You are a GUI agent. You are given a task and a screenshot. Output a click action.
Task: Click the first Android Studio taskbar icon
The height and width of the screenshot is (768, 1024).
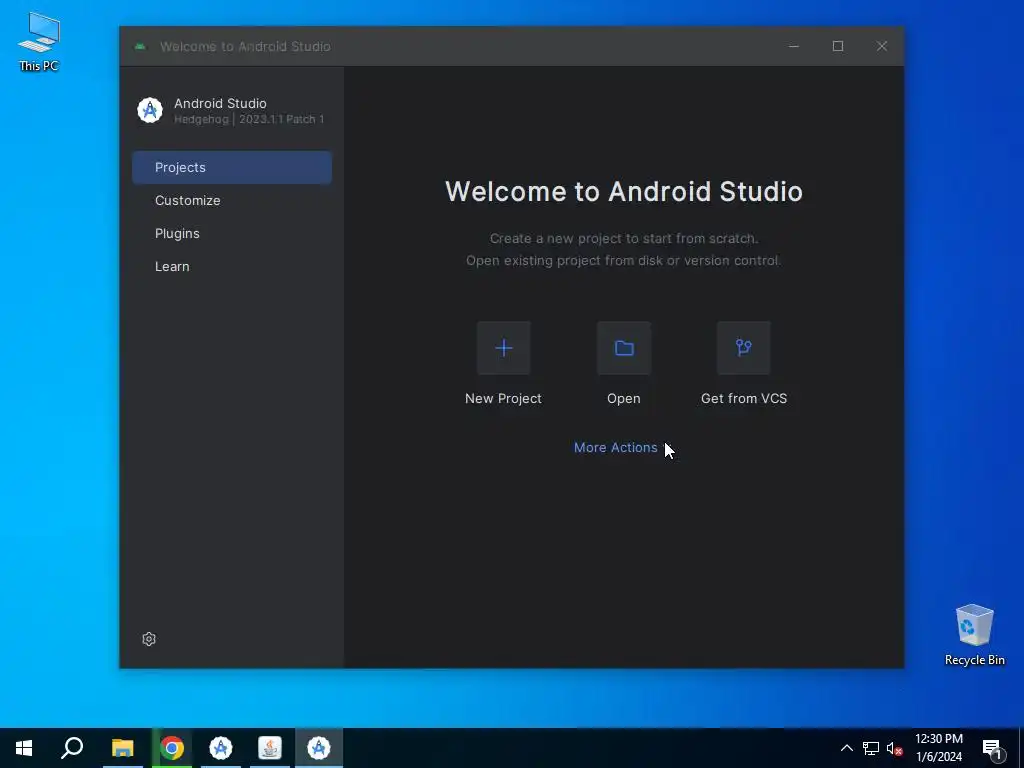tap(221, 748)
